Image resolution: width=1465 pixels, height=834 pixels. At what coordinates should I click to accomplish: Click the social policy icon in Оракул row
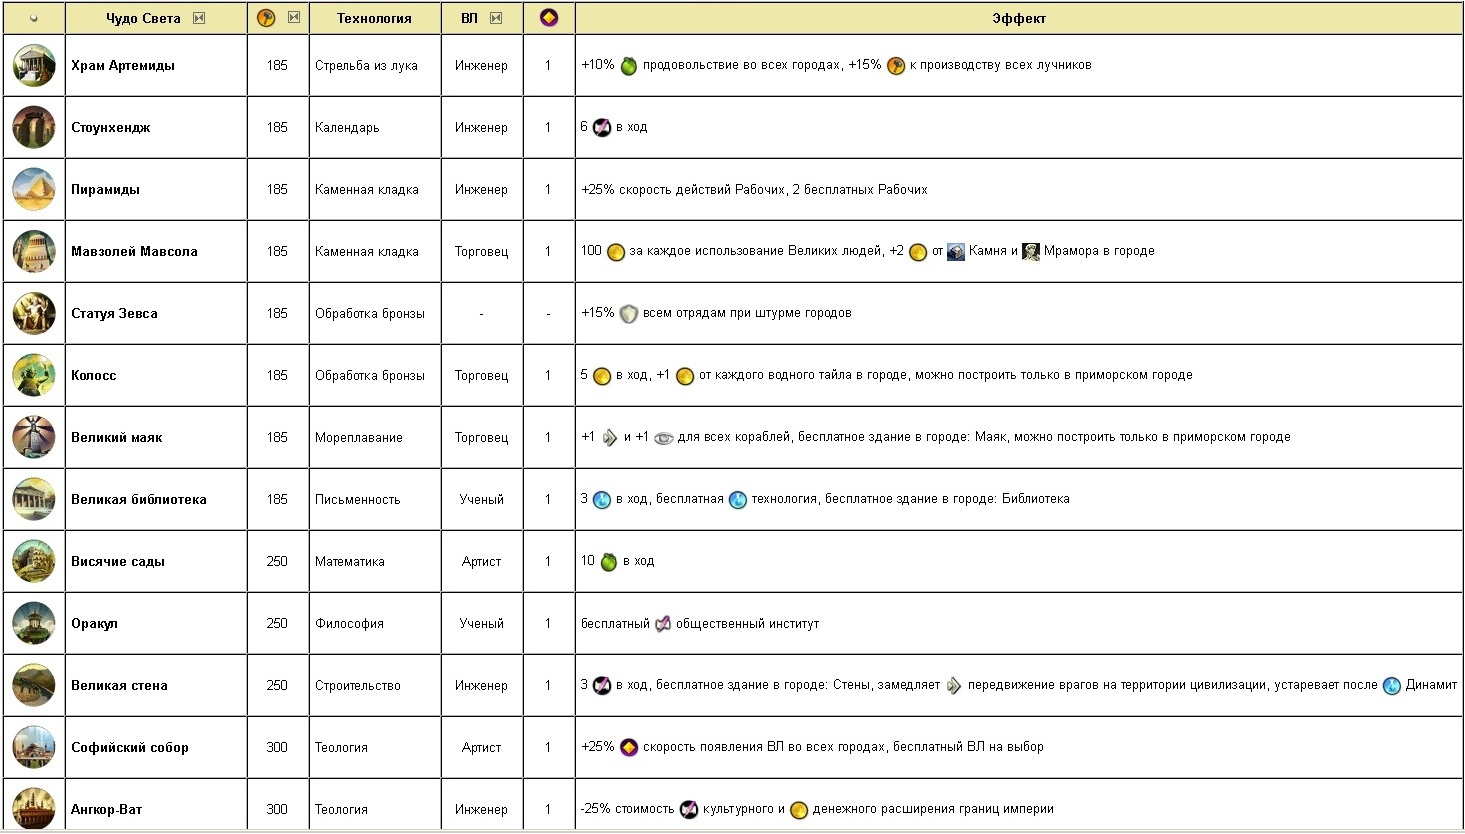[x=663, y=624]
